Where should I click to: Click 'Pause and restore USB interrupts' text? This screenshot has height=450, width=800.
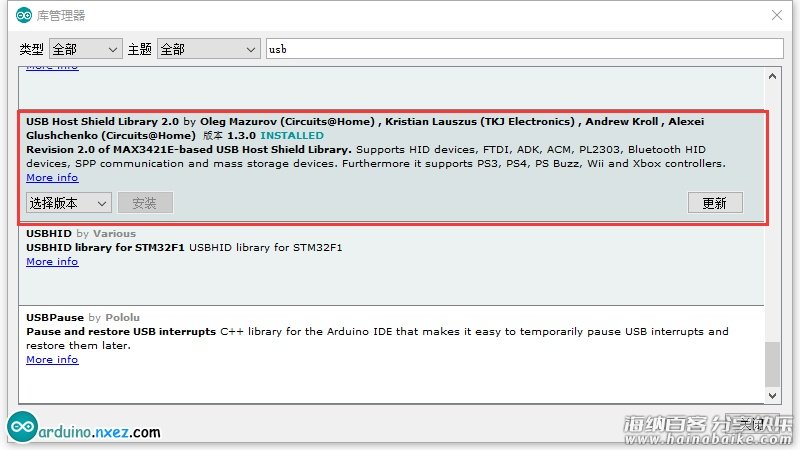pos(121,331)
